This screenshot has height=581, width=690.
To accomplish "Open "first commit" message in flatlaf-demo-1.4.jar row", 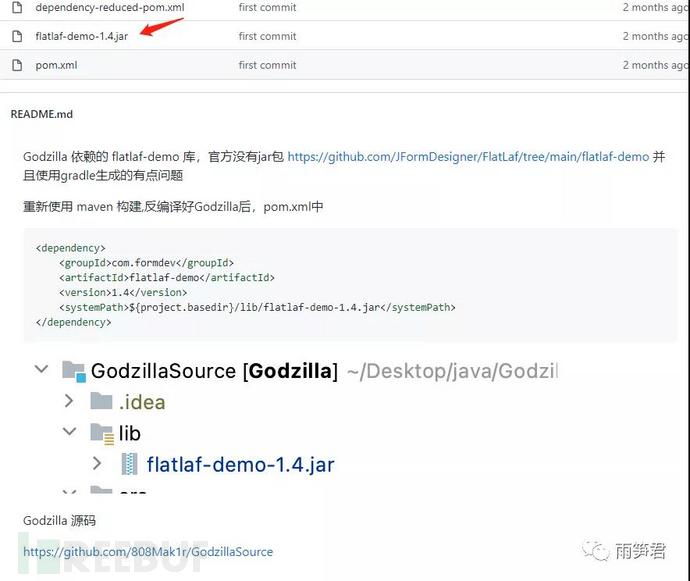I will (x=268, y=36).
